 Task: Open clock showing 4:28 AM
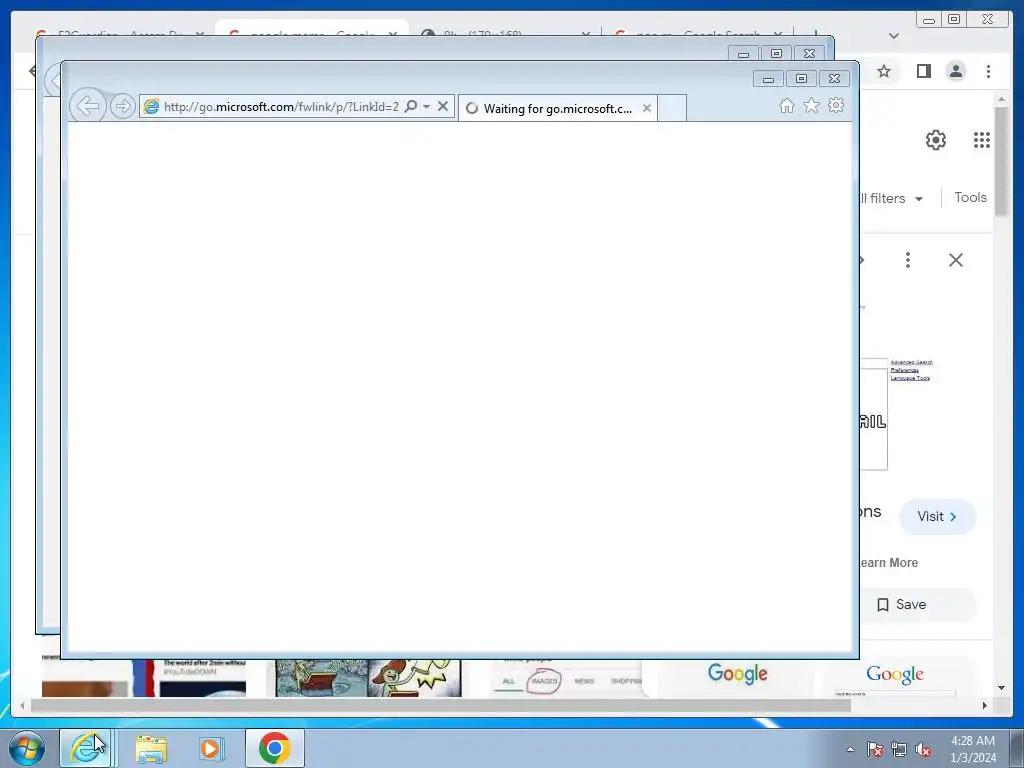click(973, 749)
